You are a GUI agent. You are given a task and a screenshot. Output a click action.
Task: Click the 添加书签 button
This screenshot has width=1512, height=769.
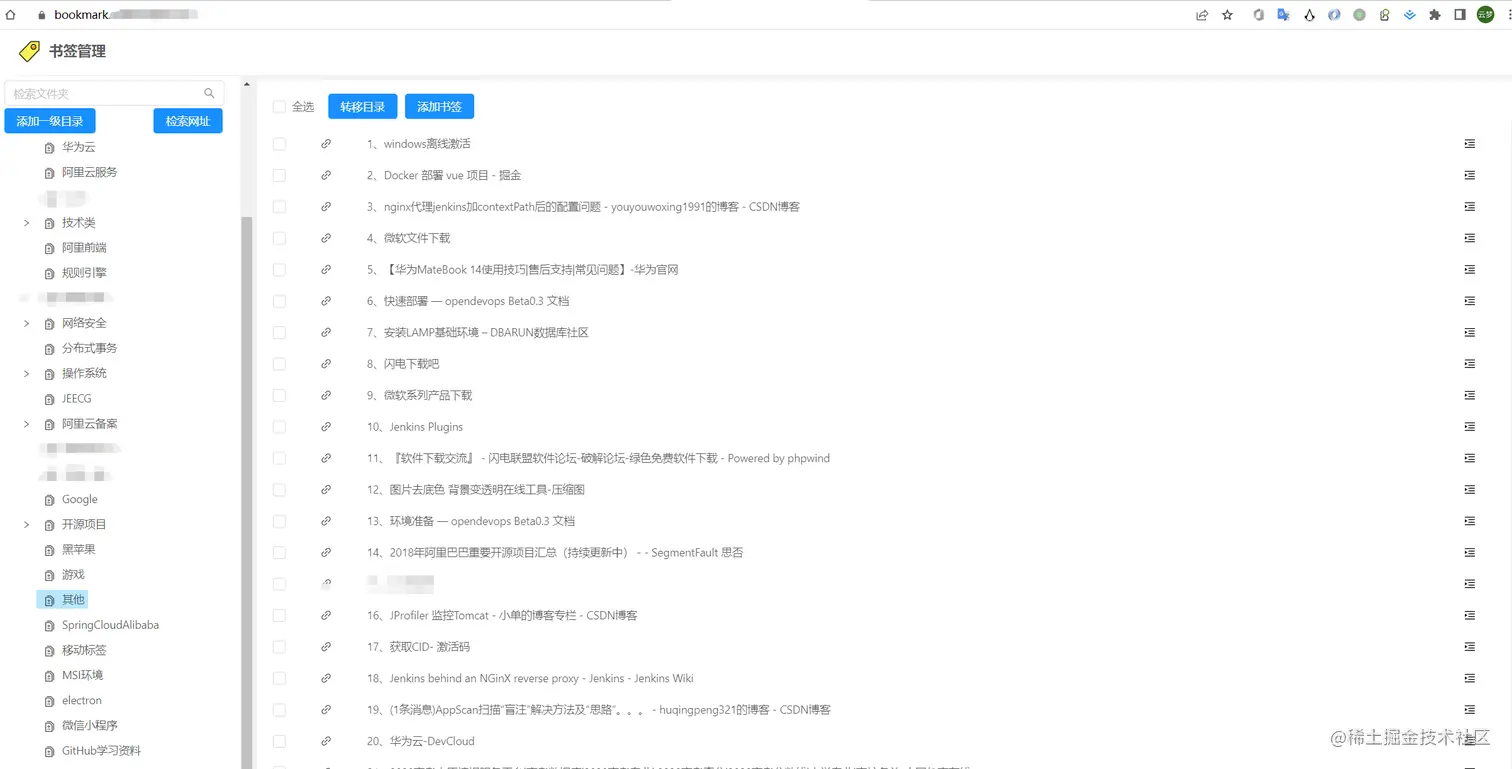point(439,106)
